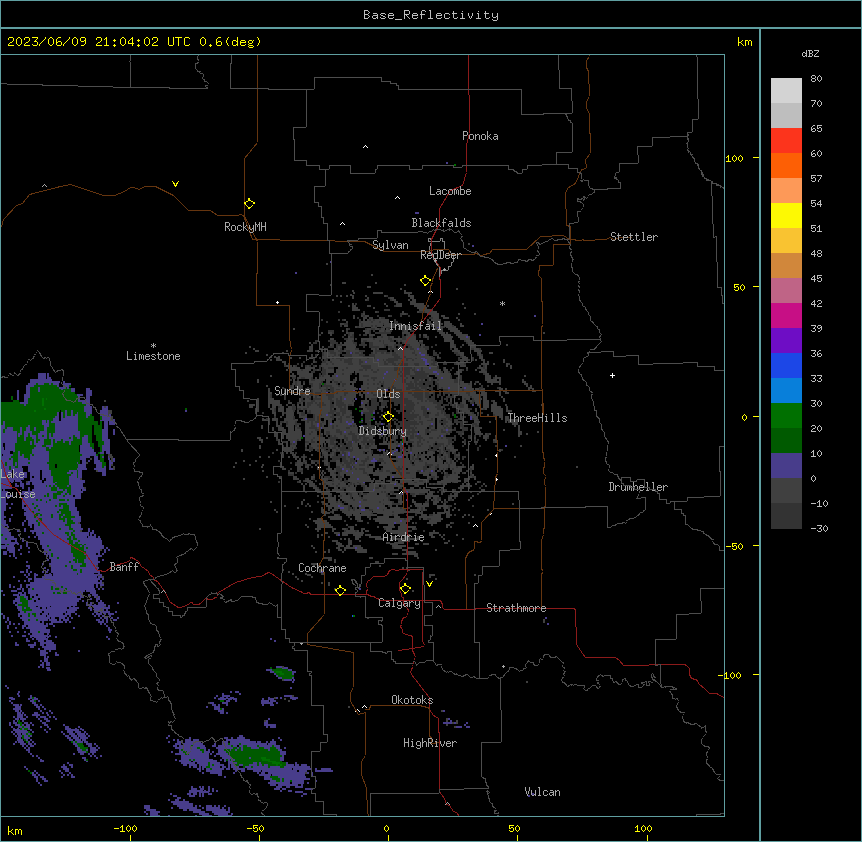862x842 pixels.
Task: Select the yellow diamond marker below Cochrane
Action: (x=340, y=590)
